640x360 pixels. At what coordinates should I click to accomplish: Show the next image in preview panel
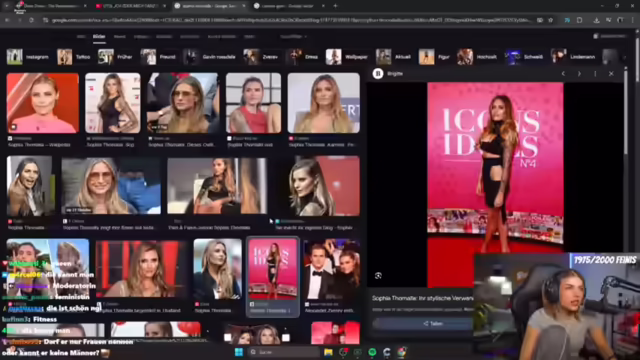[x=579, y=74]
